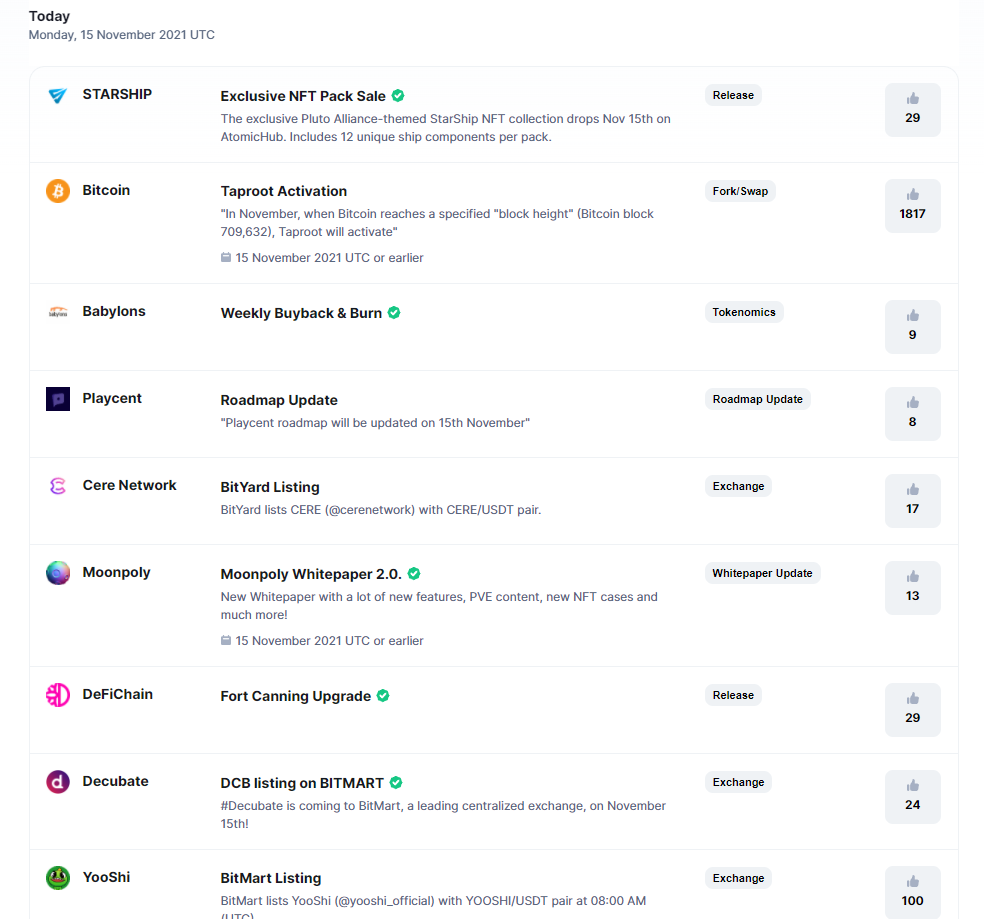984x919 pixels.
Task: Upvote Moonpoly Whitepaper 2.0 event
Action: pos(912,588)
